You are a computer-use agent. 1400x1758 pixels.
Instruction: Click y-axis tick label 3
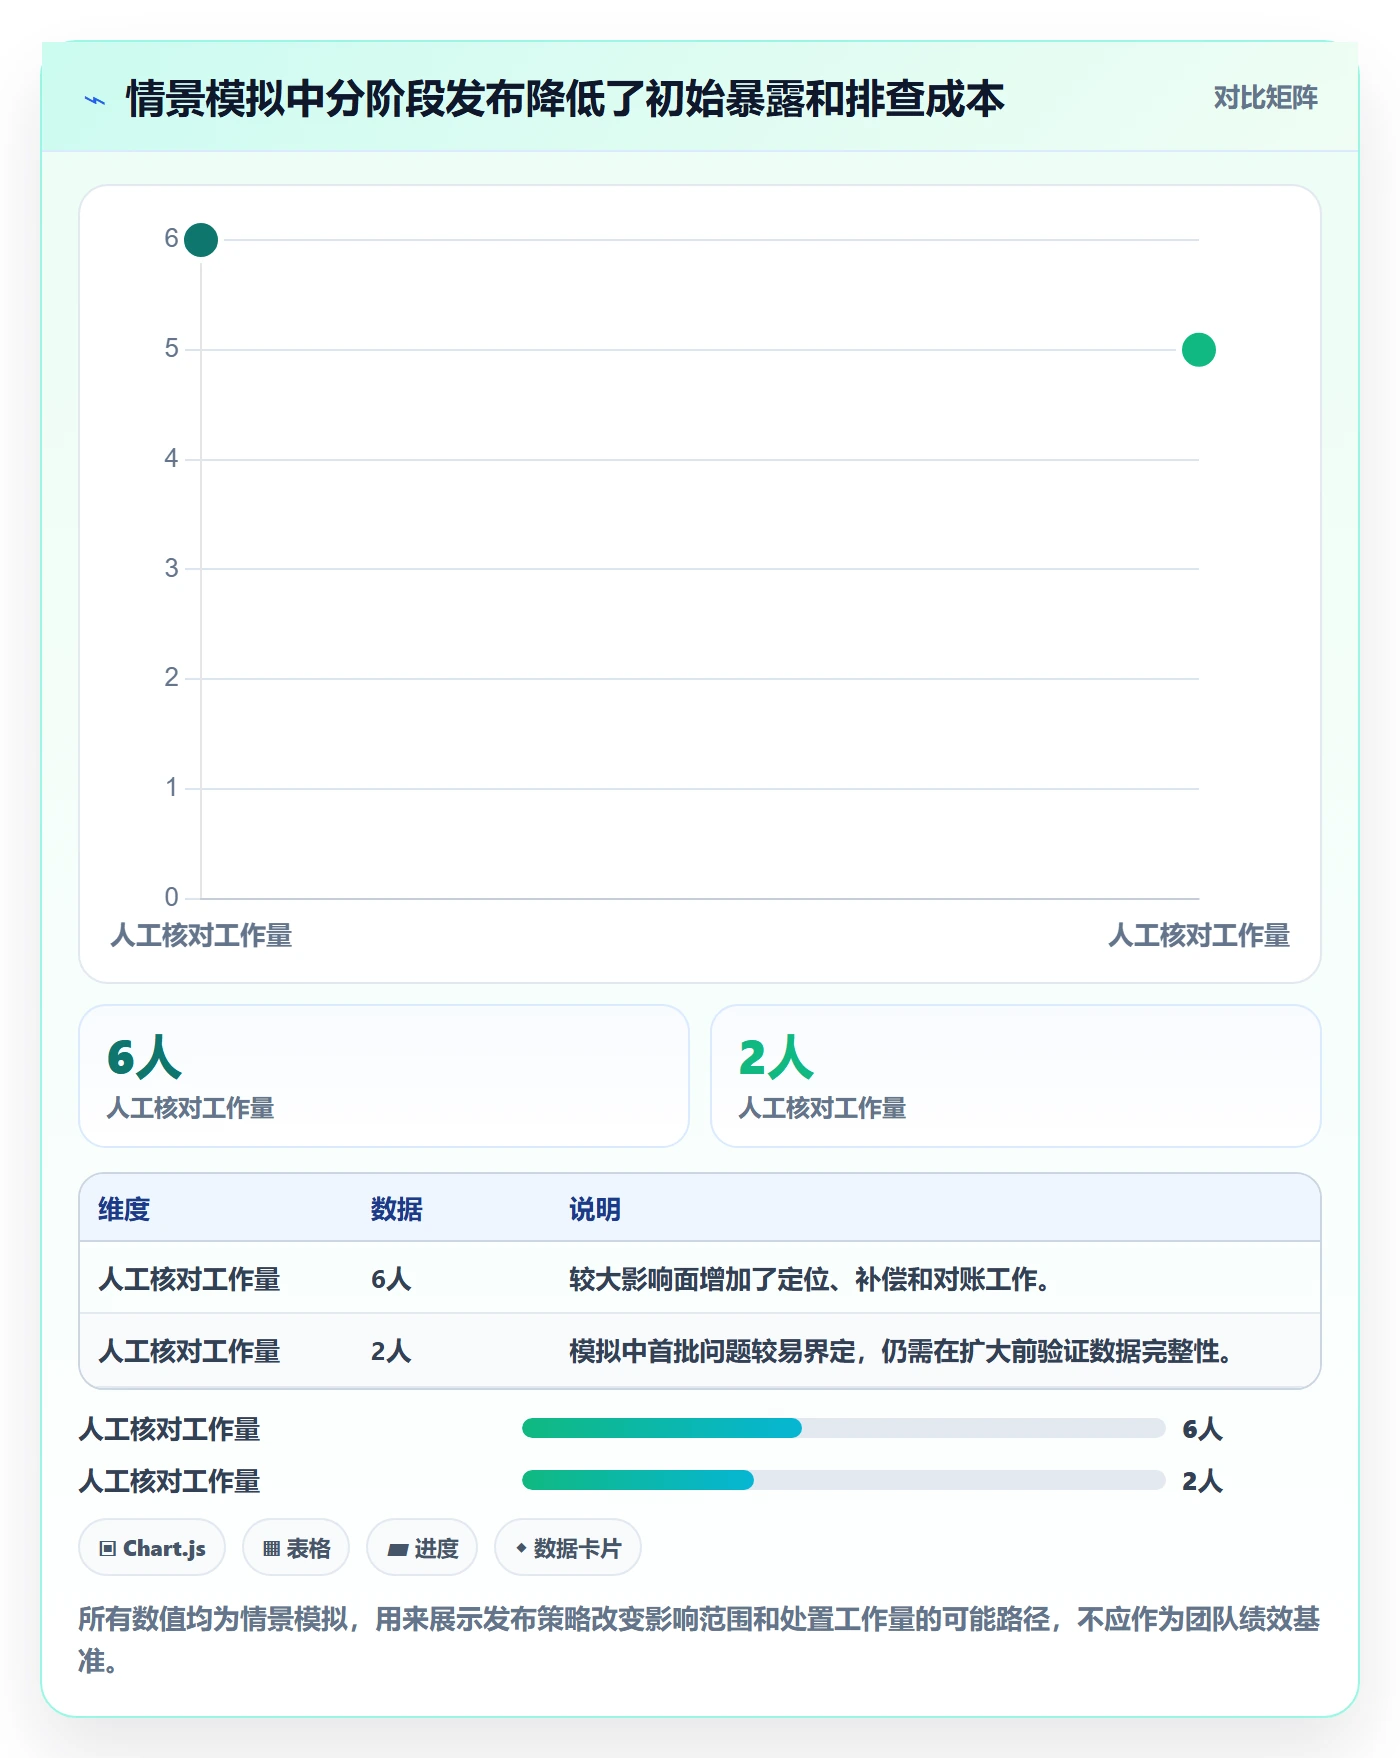point(171,568)
